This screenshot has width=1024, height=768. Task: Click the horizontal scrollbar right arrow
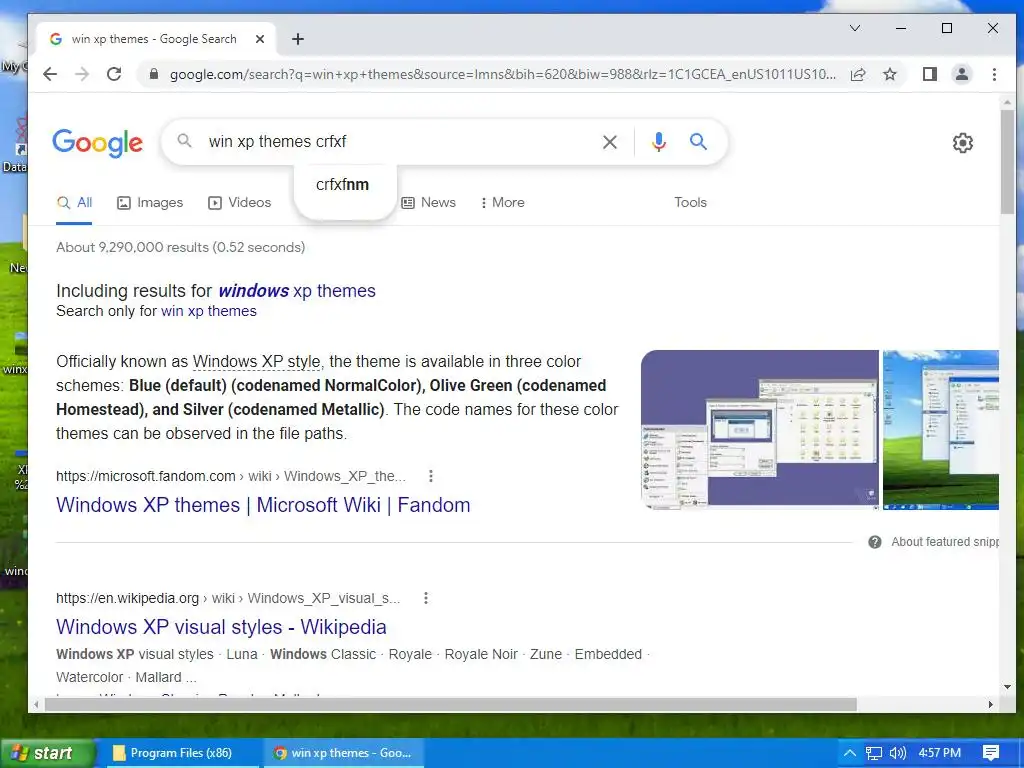point(991,705)
